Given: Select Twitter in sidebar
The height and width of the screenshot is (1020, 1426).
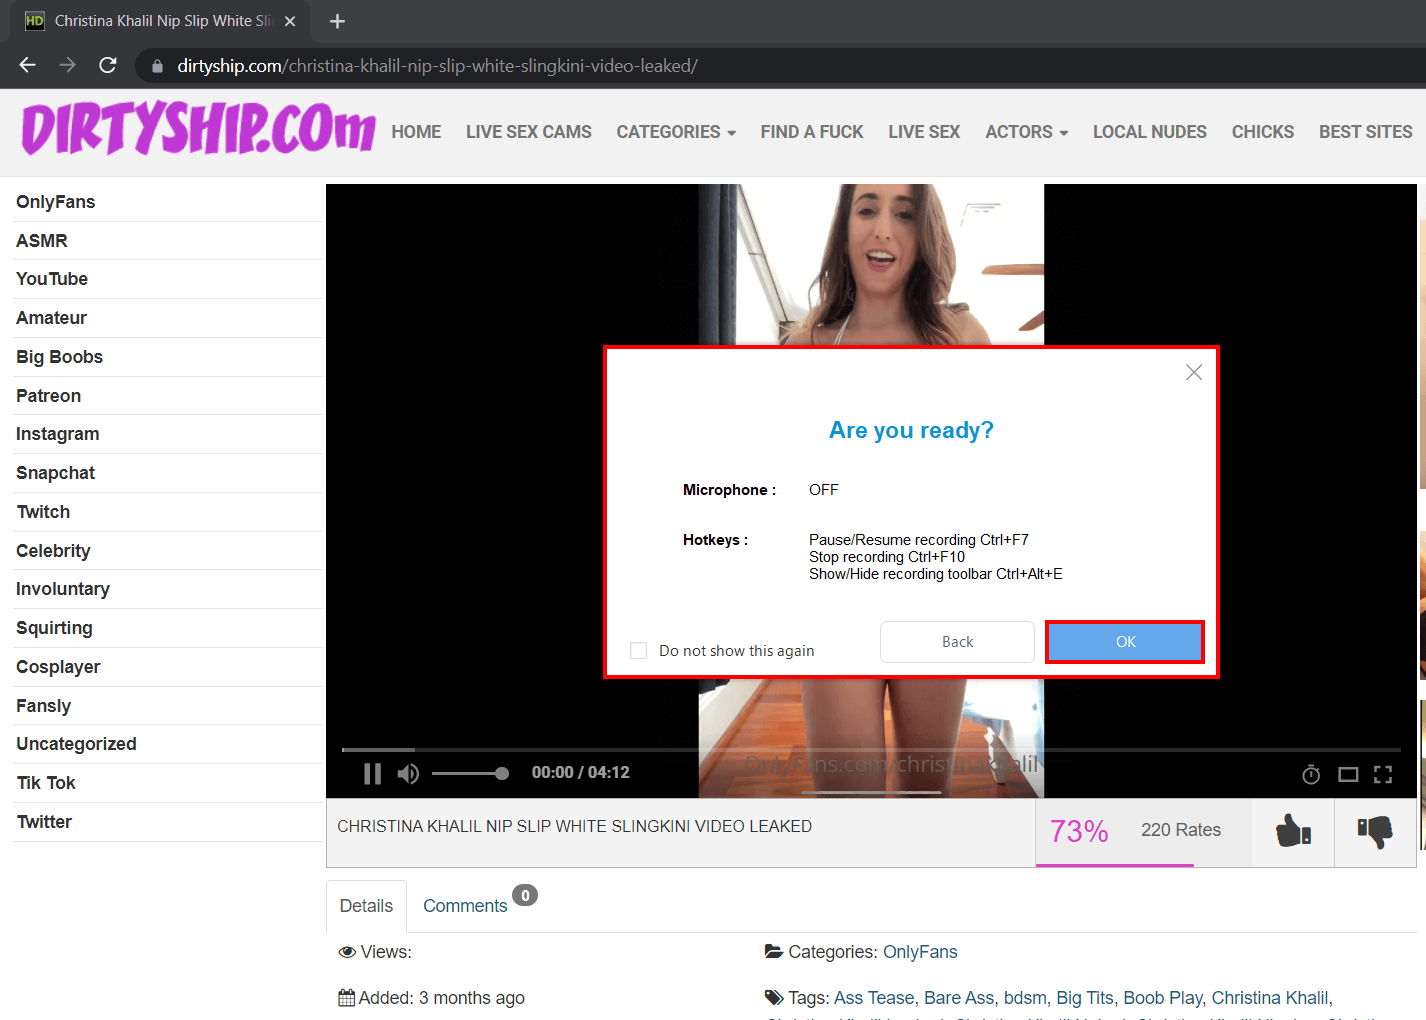Looking at the screenshot, I should click(x=44, y=822).
